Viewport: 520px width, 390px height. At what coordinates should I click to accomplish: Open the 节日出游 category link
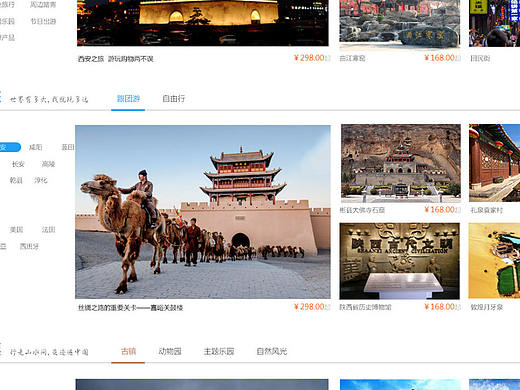tap(43, 21)
